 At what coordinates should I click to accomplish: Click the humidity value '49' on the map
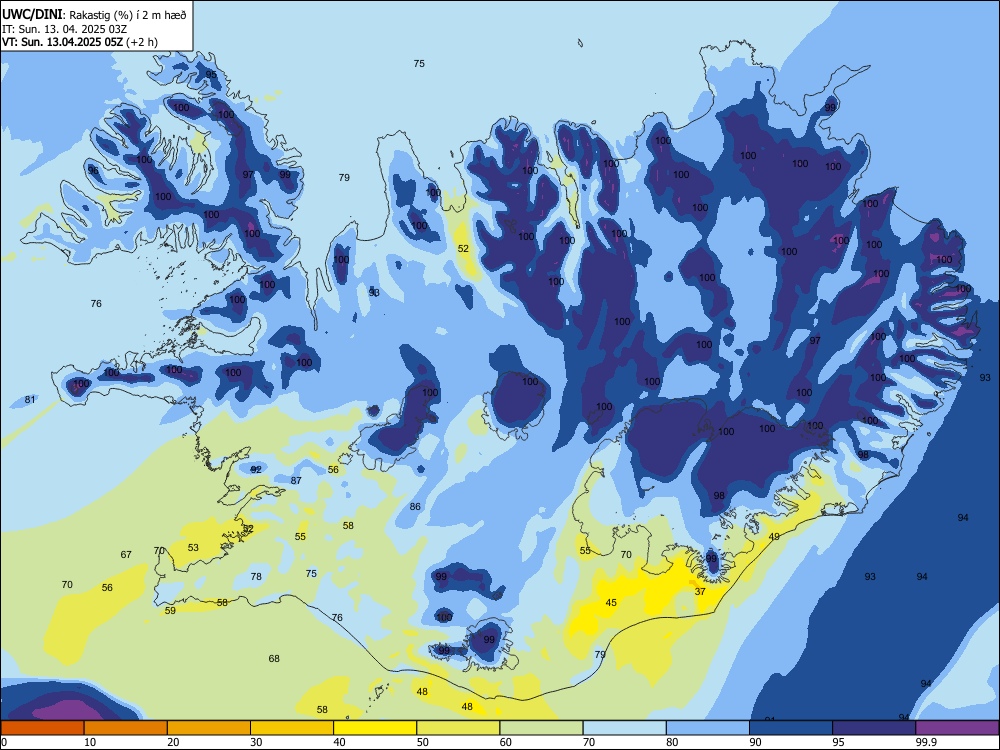click(774, 536)
